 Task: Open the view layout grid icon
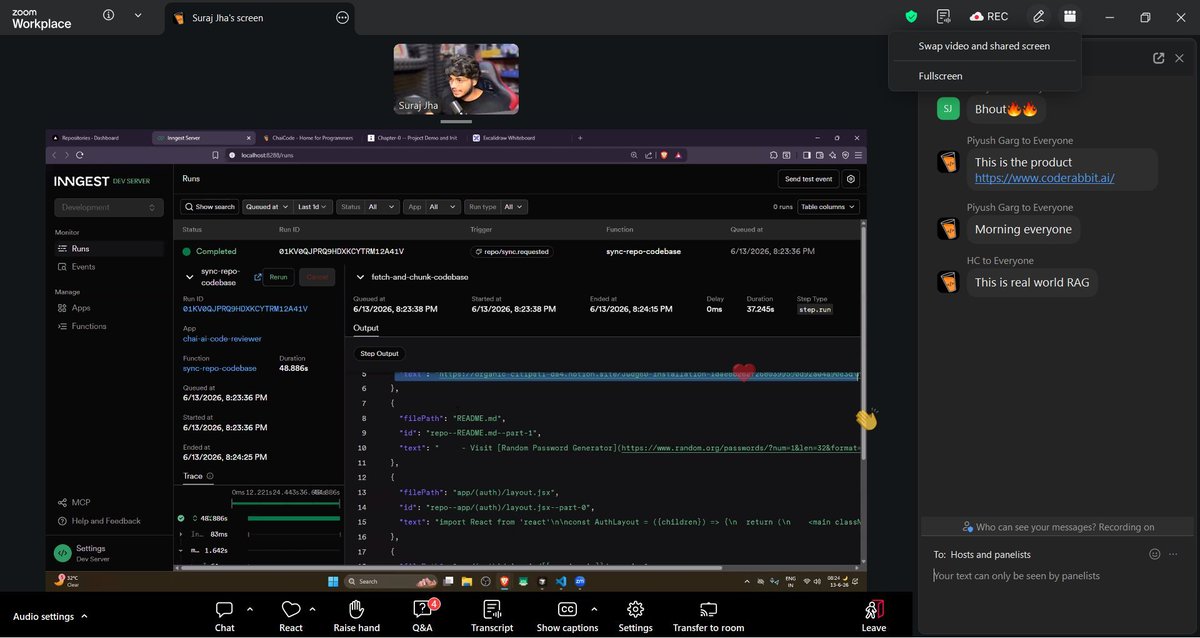click(1070, 16)
